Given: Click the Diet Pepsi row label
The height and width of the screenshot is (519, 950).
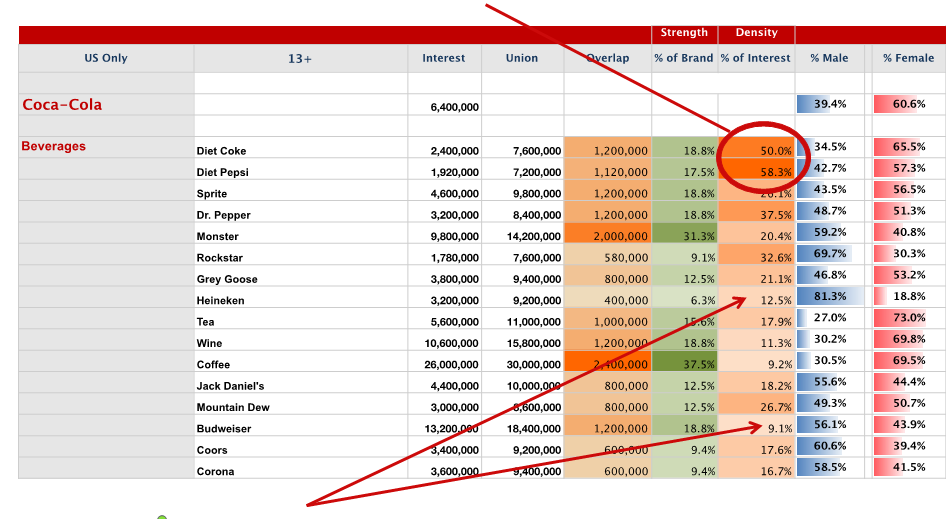Looking at the screenshot, I should click(x=222, y=172).
